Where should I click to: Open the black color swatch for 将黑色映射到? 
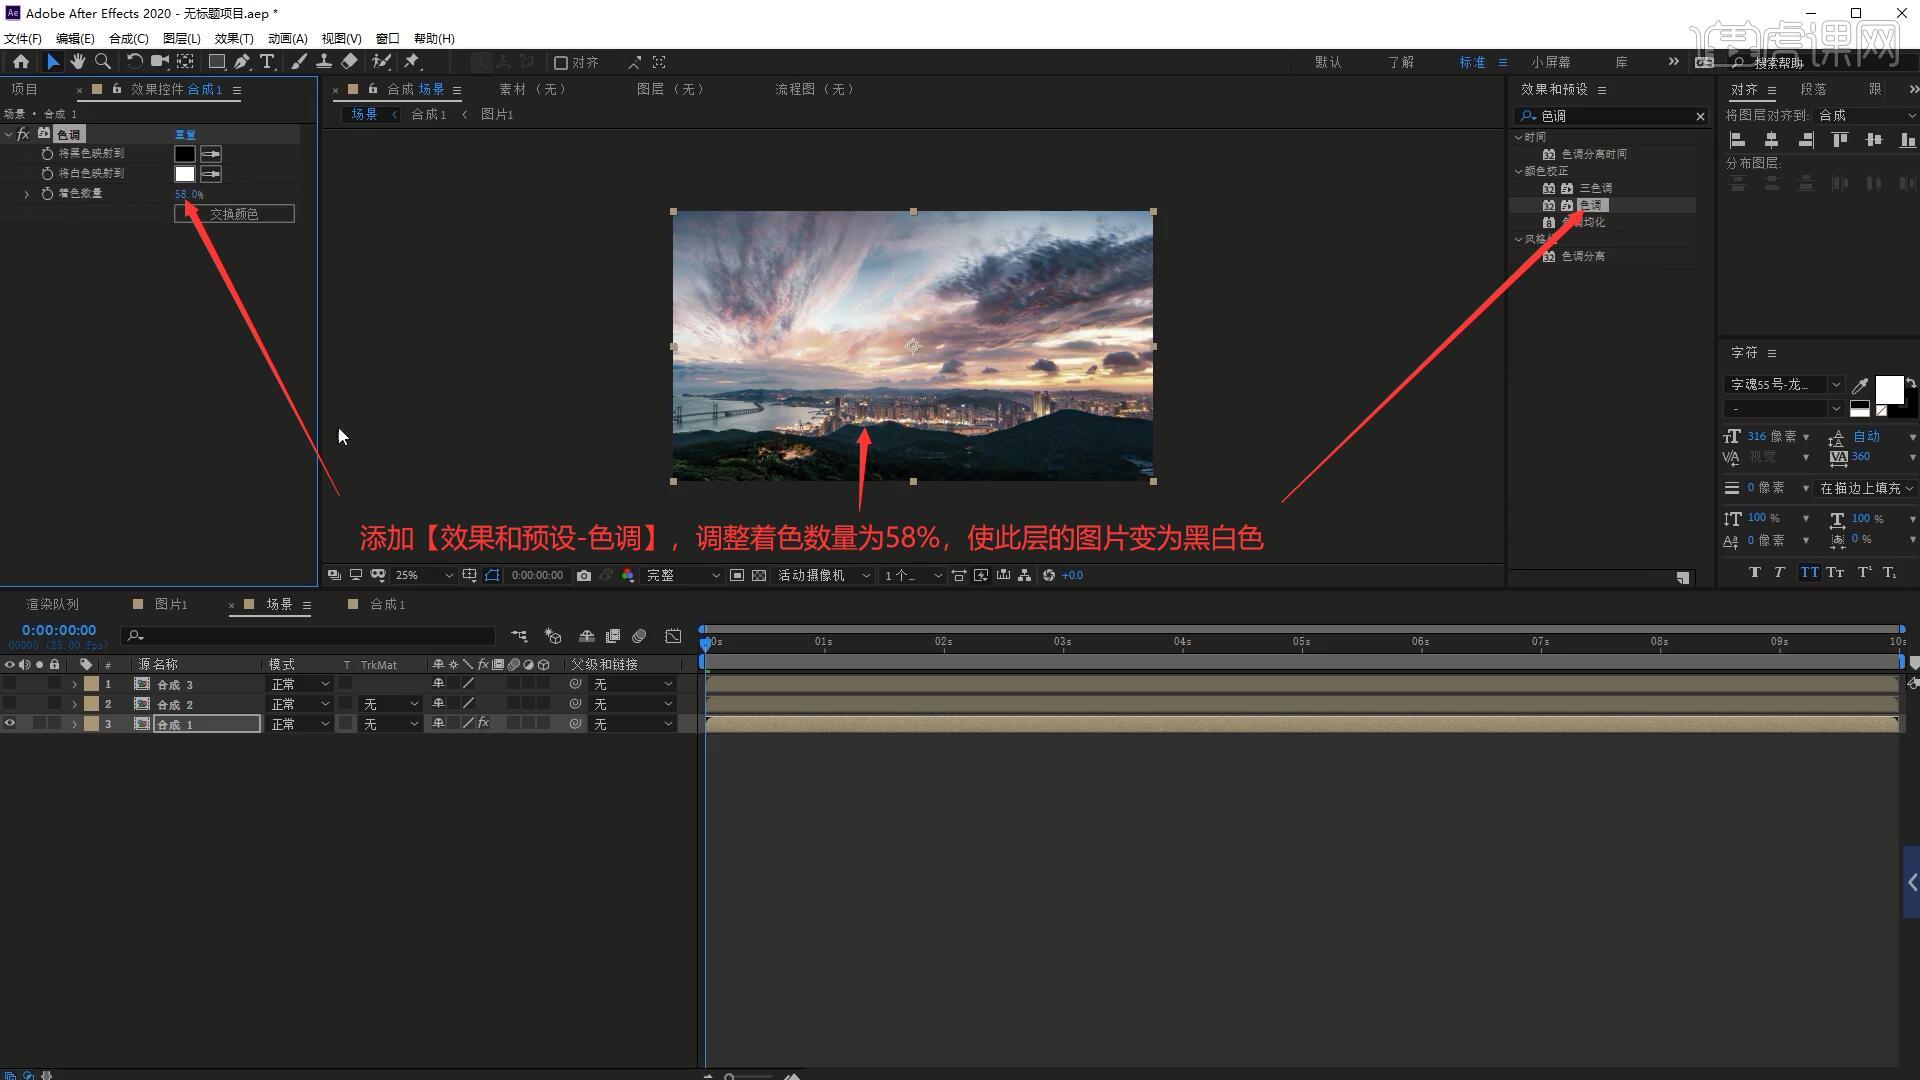pyautogui.click(x=184, y=154)
